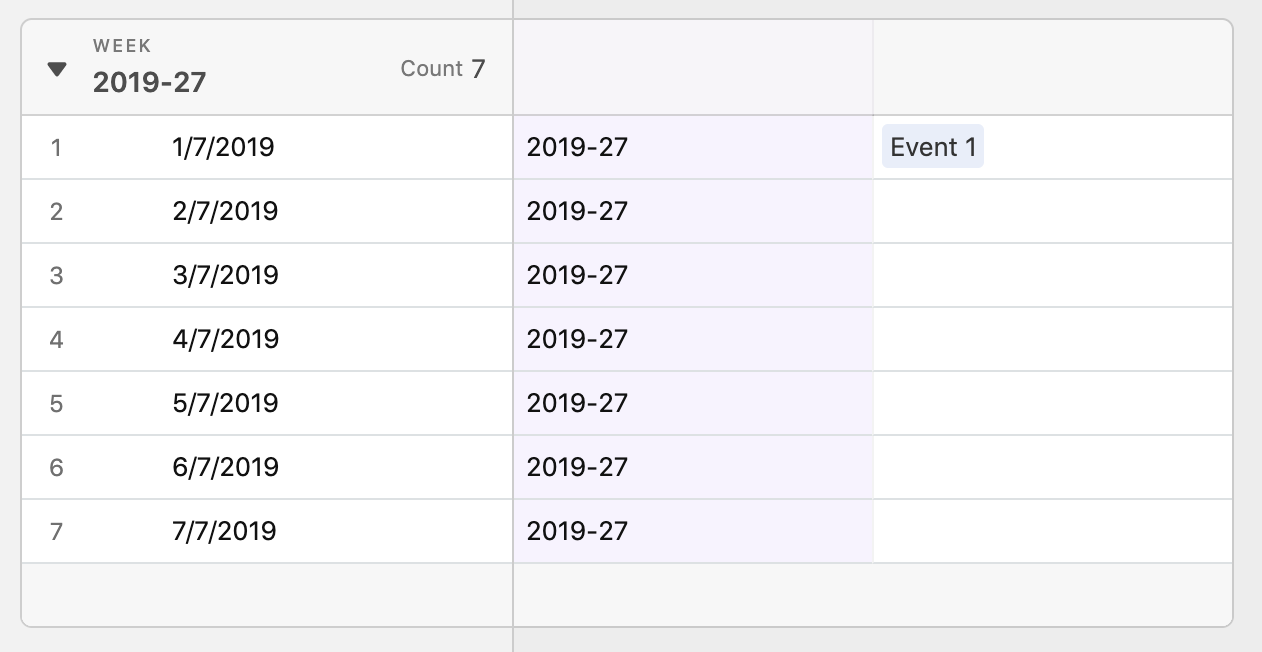
Task: Click row number 4
Action: click(56, 340)
